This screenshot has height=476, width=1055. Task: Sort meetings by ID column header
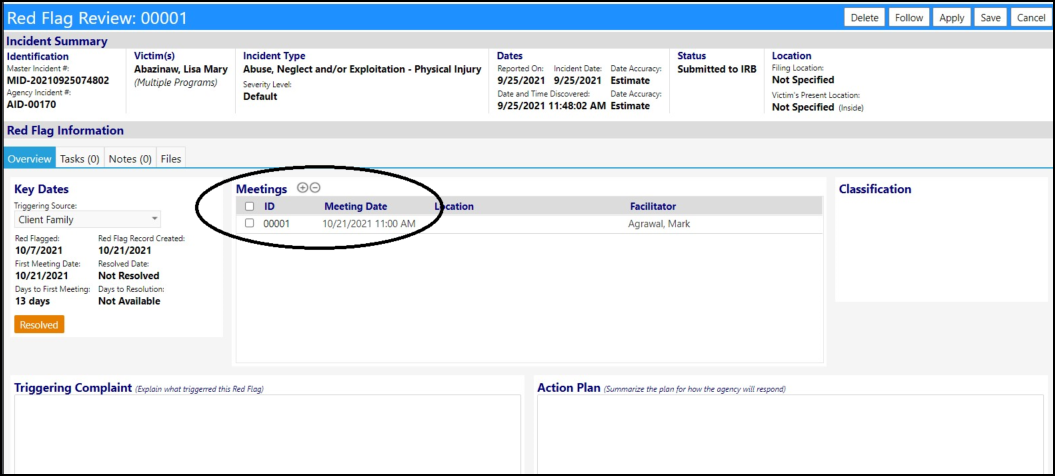tap(269, 207)
